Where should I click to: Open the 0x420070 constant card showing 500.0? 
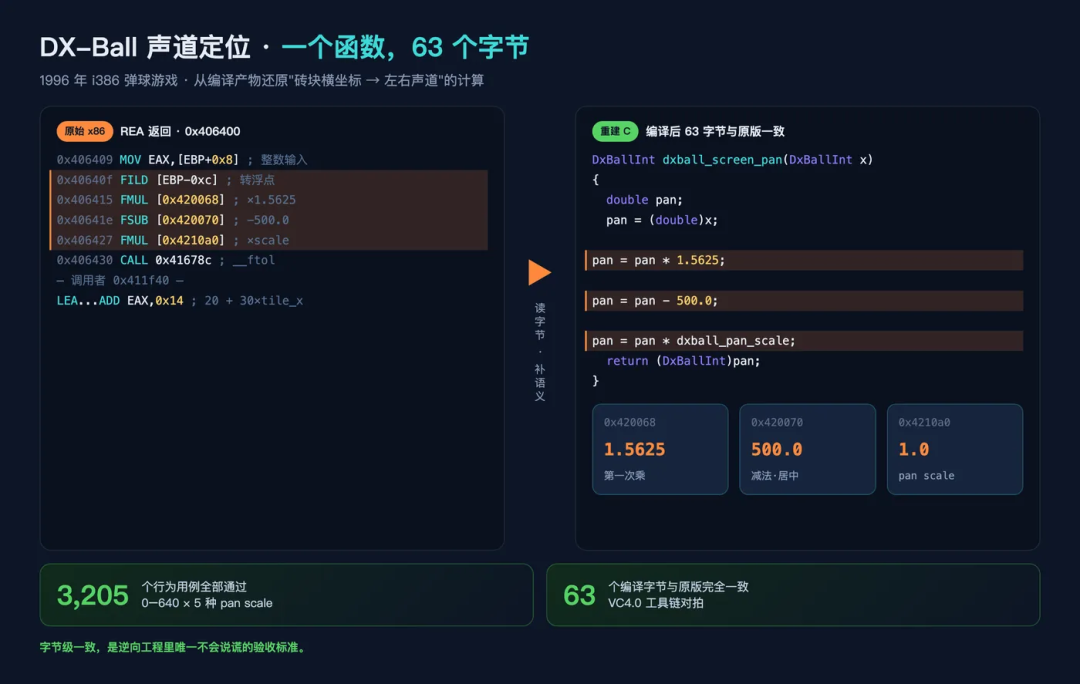(807, 449)
